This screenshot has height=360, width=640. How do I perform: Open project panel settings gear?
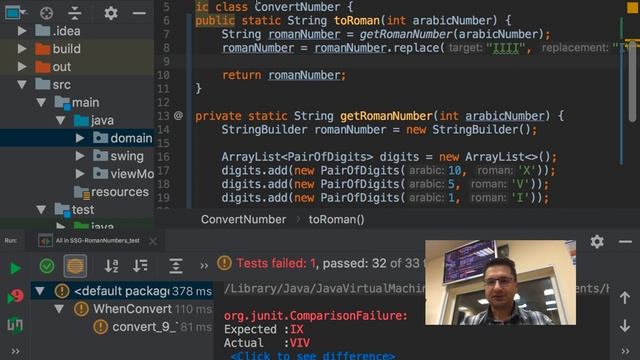(111, 13)
